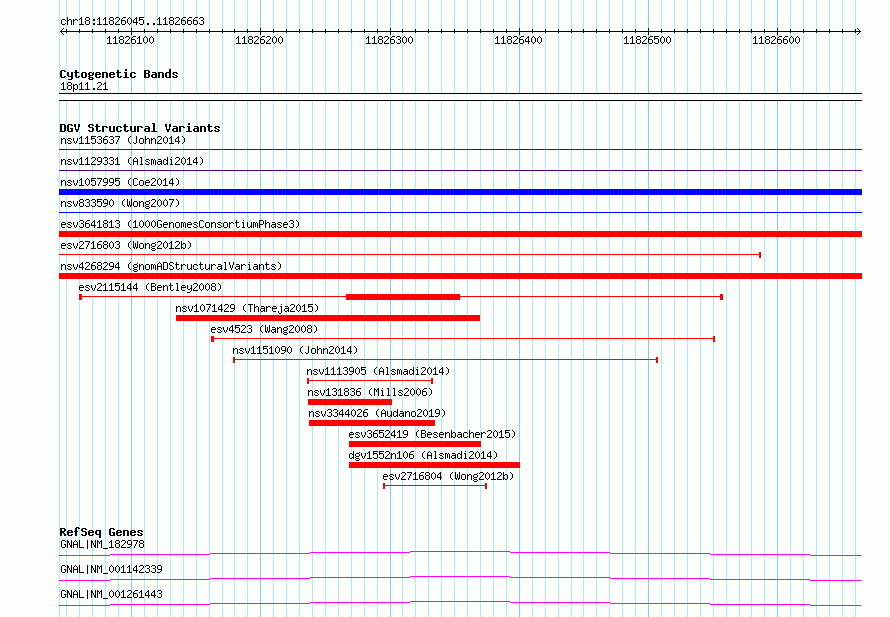890x617 pixels.
Task: Select the esv3641813 thick red bar
Action: click(460, 234)
